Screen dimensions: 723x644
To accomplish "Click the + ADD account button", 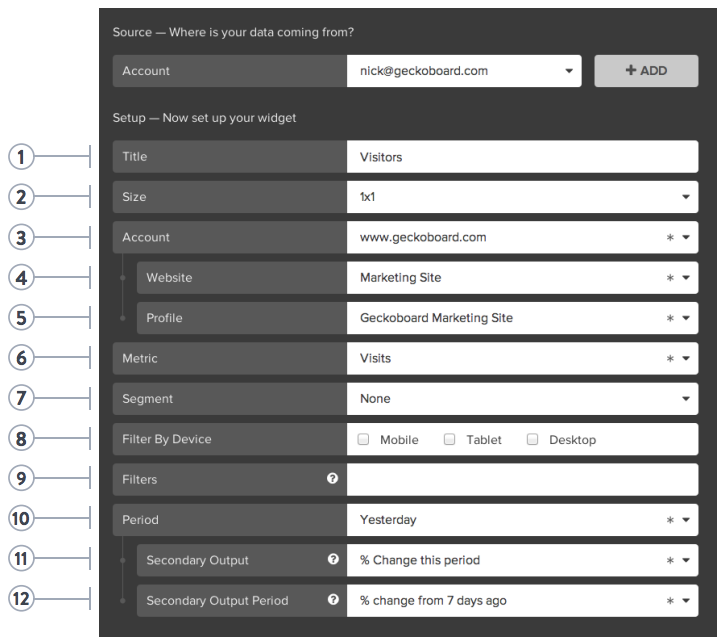I will [x=646, y=71].
